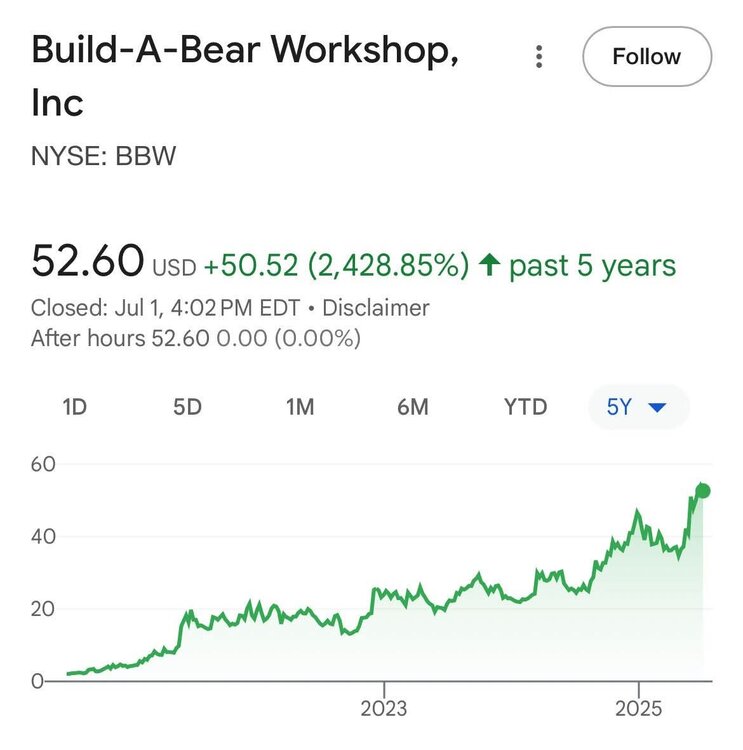Click the NYSE: BBW ticker label
The width and height of the screenshot is (743, 750).
[104, 157]
